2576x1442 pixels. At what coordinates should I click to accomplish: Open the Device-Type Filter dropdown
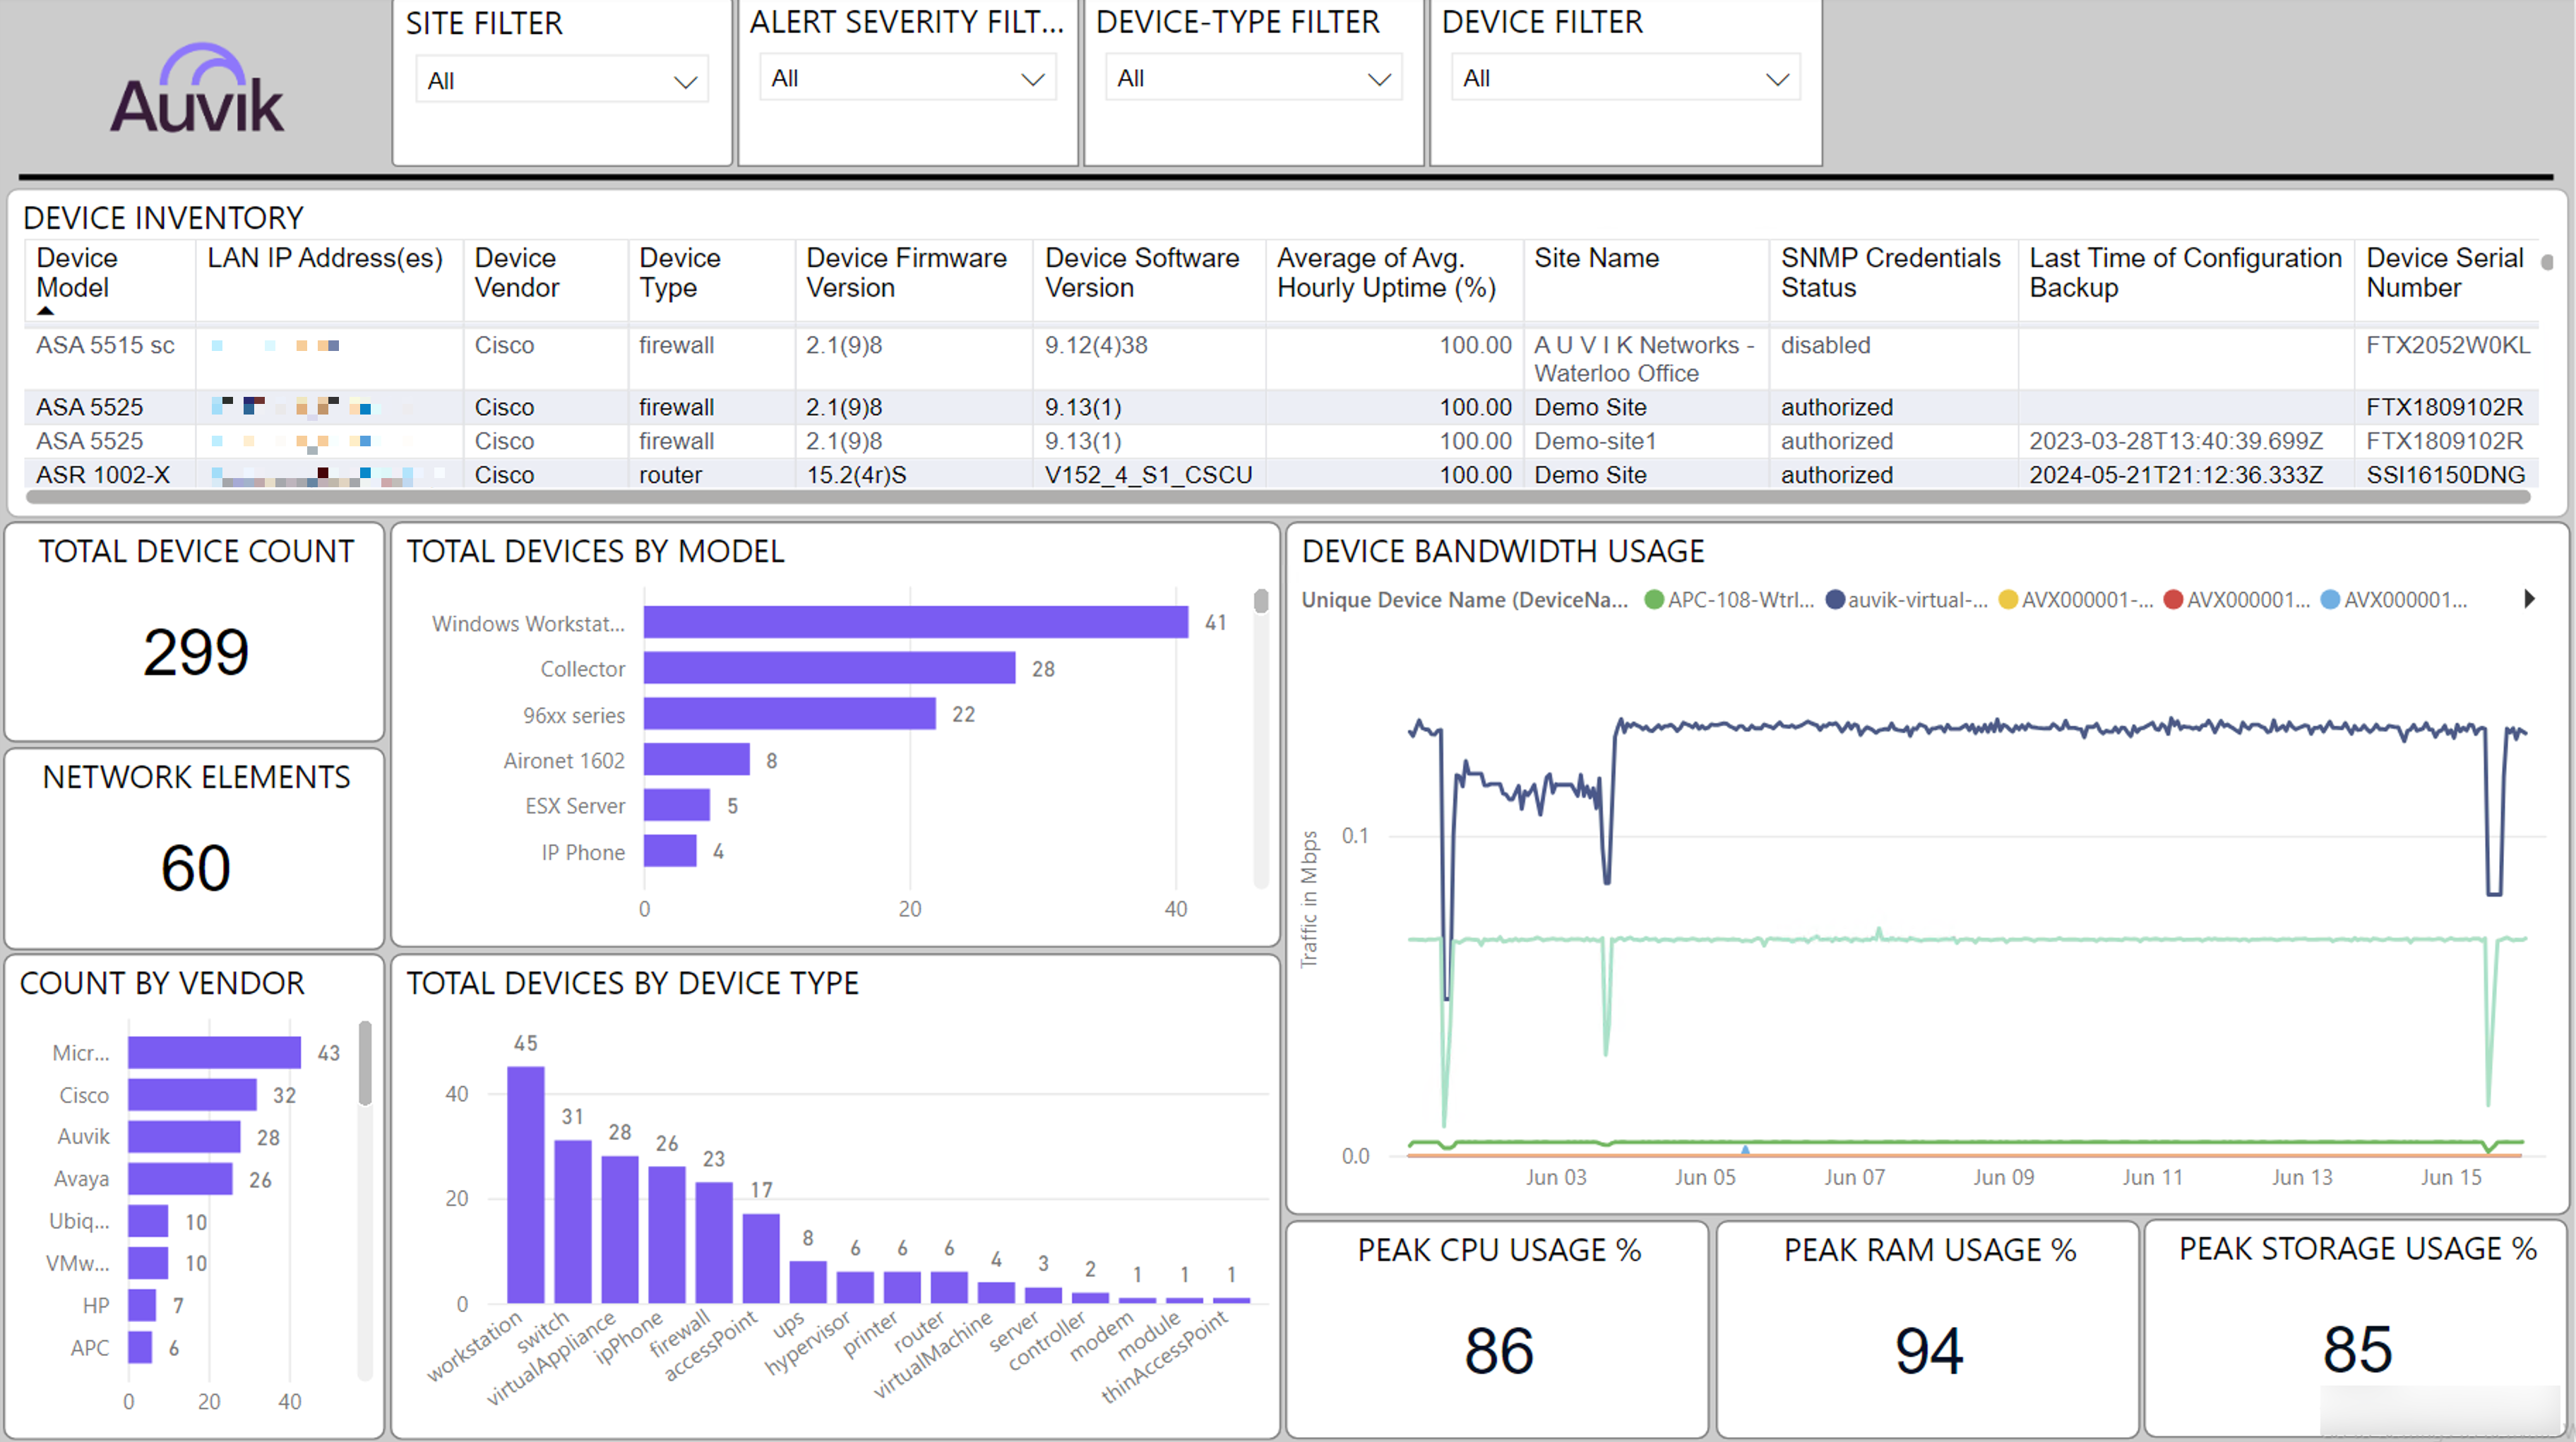[x=1253, y=78]
